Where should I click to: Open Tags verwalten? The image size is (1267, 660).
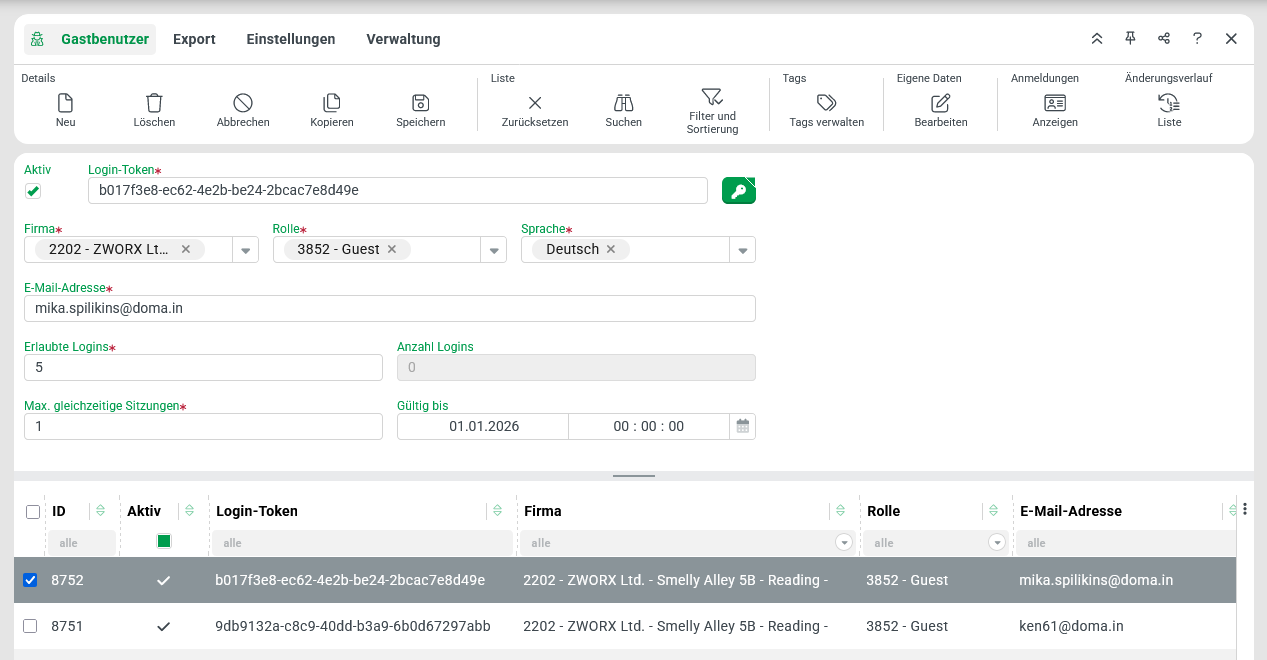tap(826, 103)
